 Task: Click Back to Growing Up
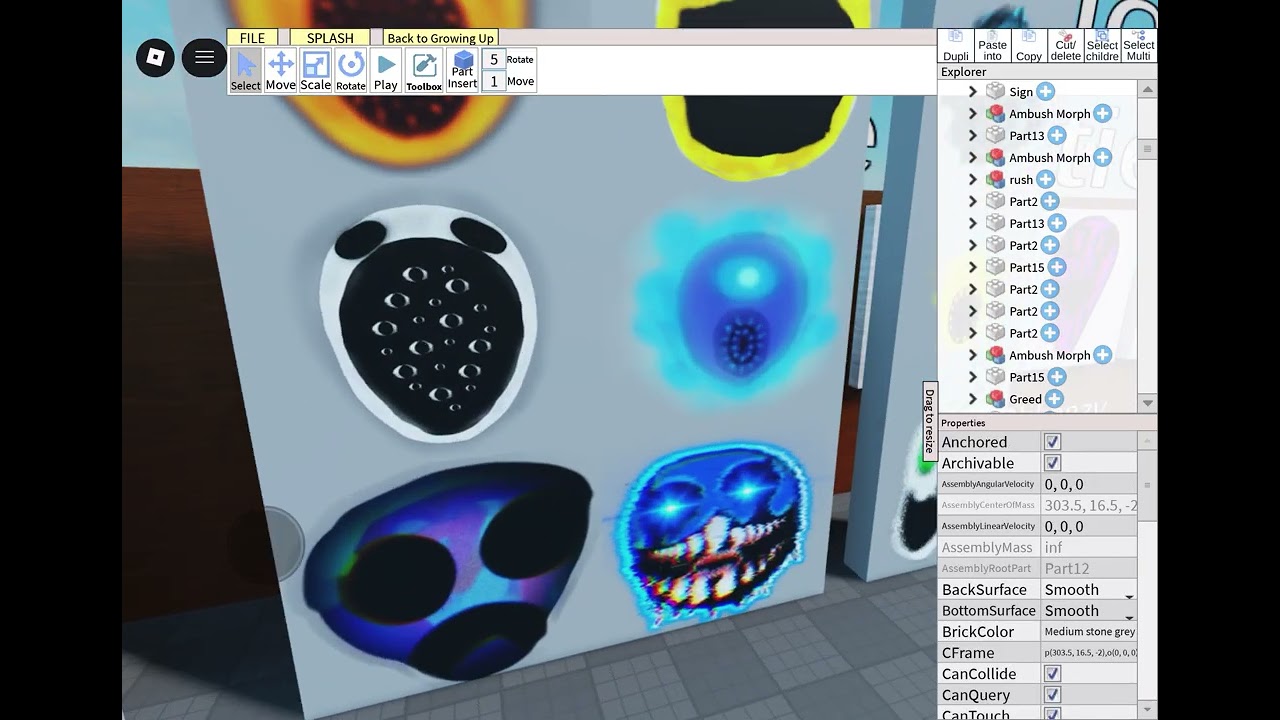tap(440, 38)
